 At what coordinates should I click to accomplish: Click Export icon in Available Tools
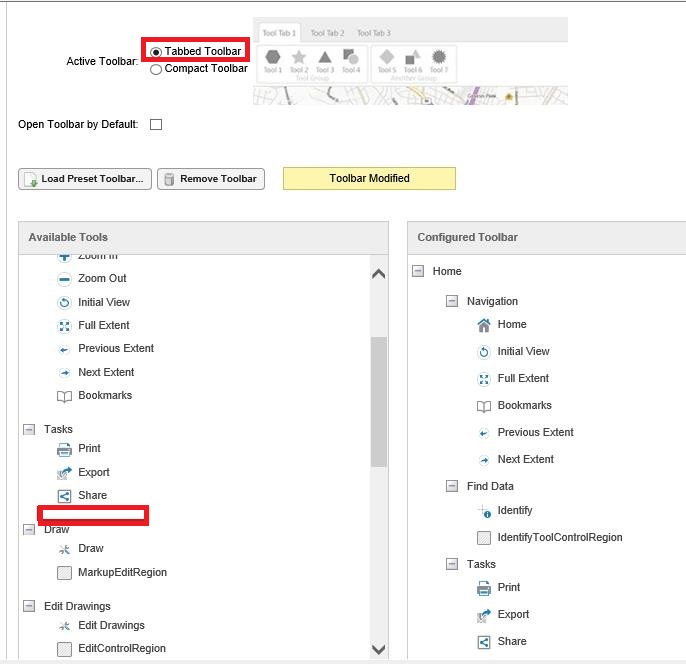coord(64,473)
